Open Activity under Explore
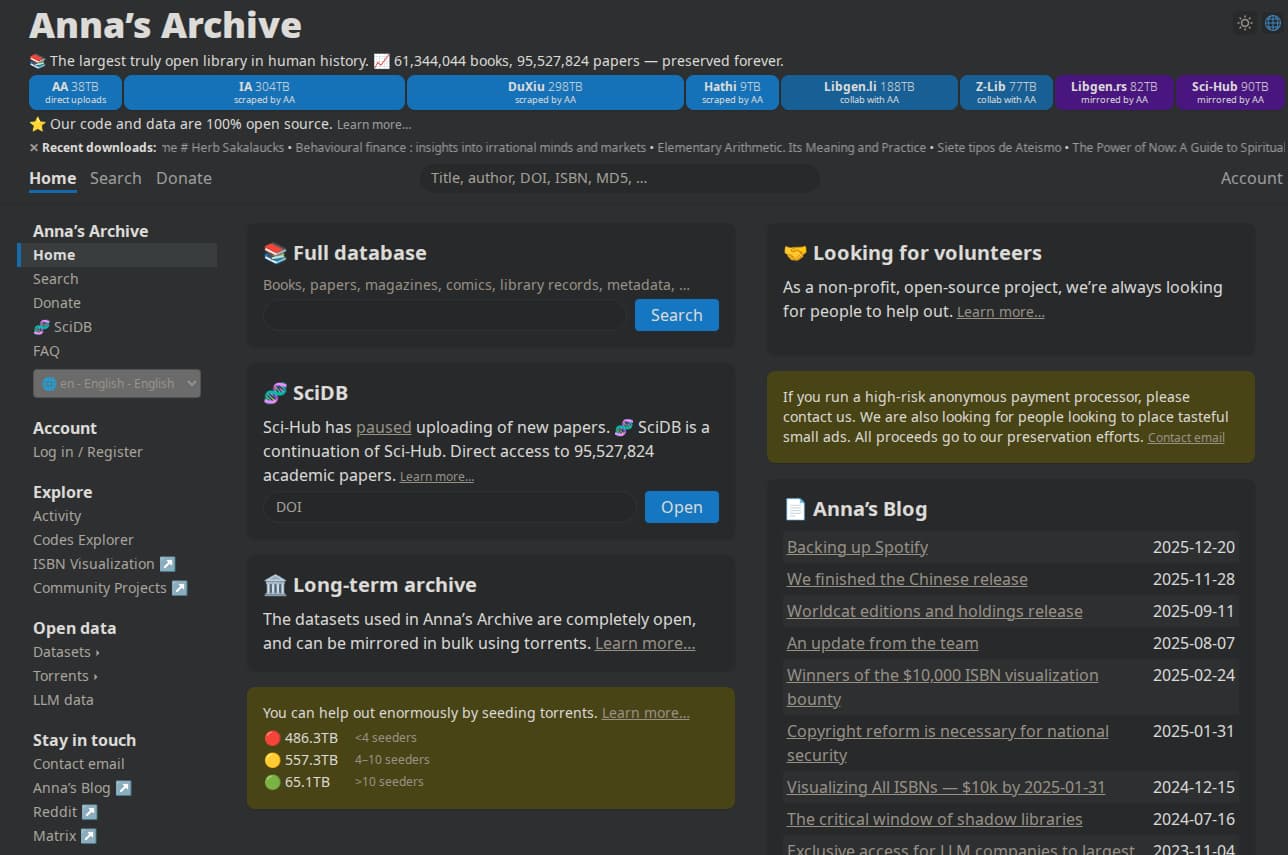The width and height of the screenshot is (1288, 855). pyautogui.click(x=57, y=516)
